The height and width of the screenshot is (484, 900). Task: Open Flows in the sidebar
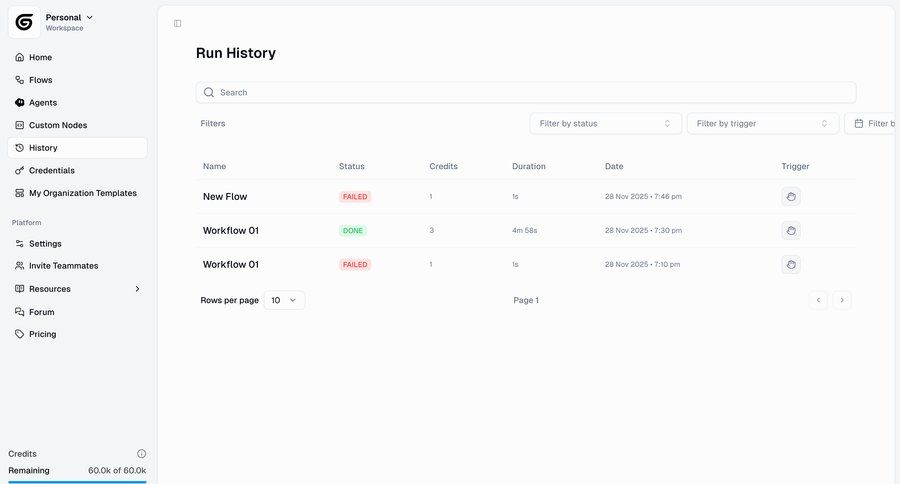coord(40,80)
